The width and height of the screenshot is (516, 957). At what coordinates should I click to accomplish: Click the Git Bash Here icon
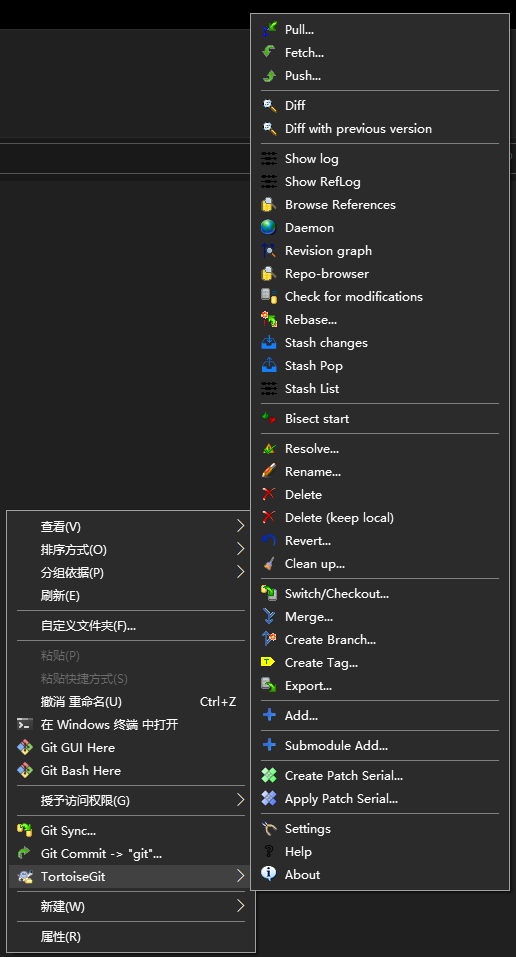tap(24, 770)
